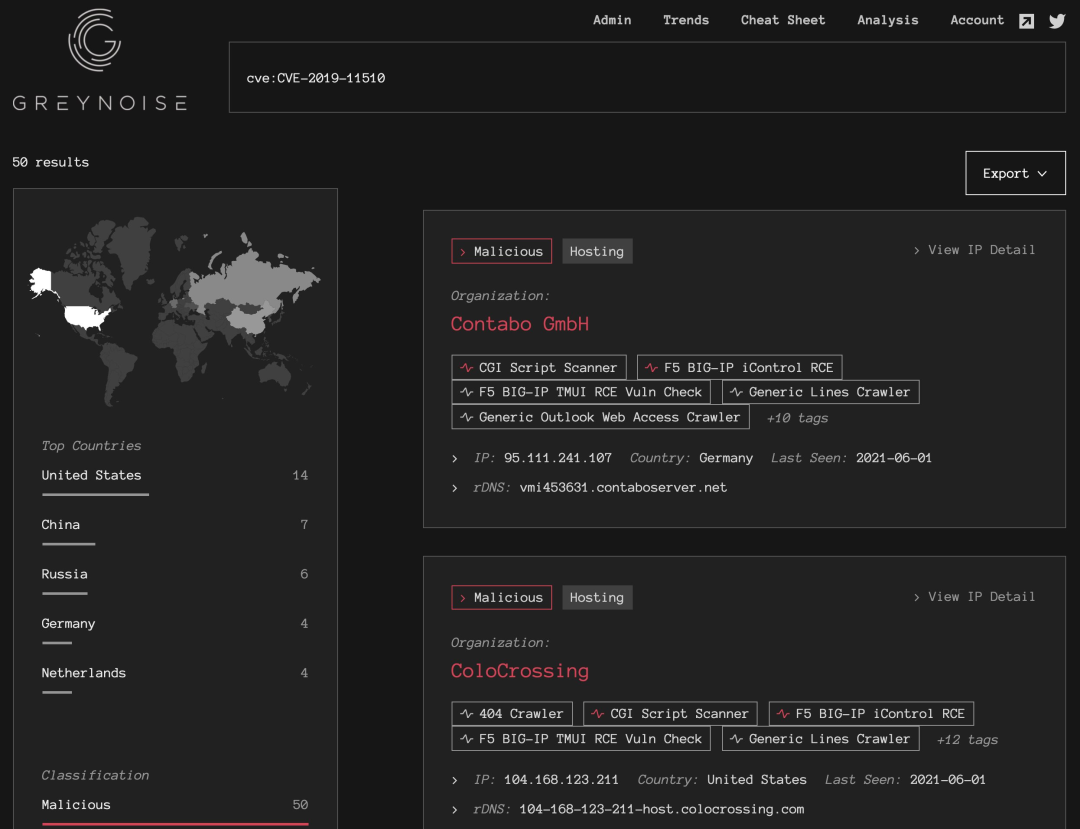Click the GreyNoise logo
The height and width of the screenshot is (829, 1080).
tap(99, 59)
